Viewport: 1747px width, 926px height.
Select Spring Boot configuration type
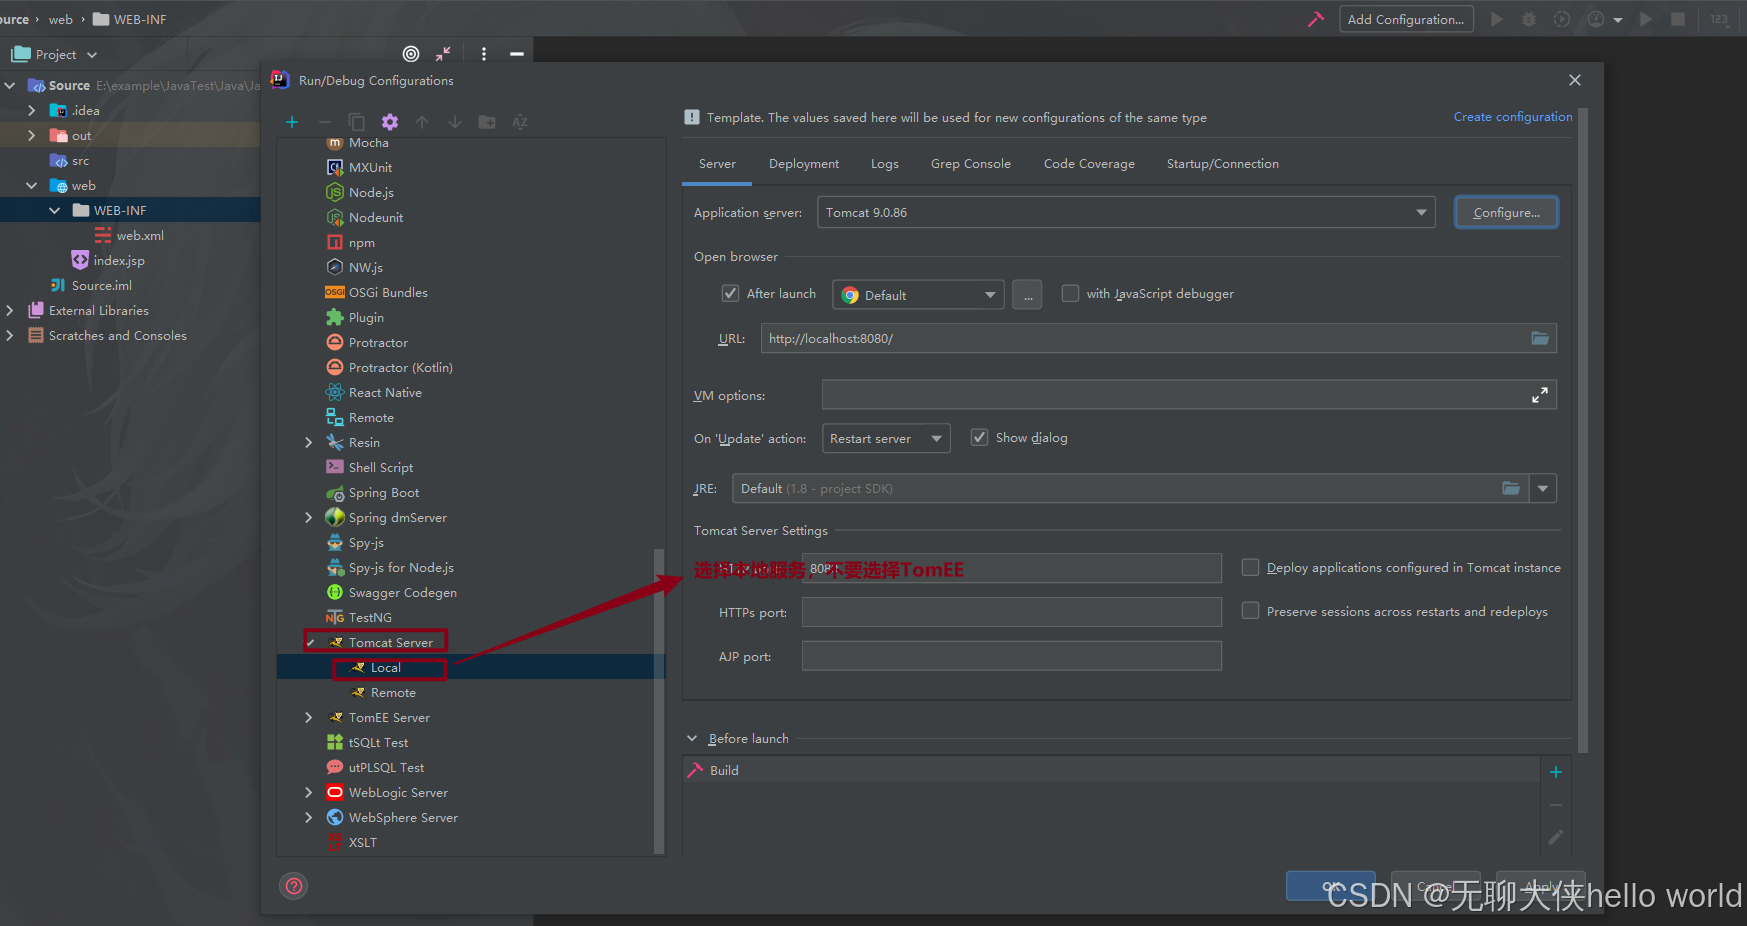384,493
